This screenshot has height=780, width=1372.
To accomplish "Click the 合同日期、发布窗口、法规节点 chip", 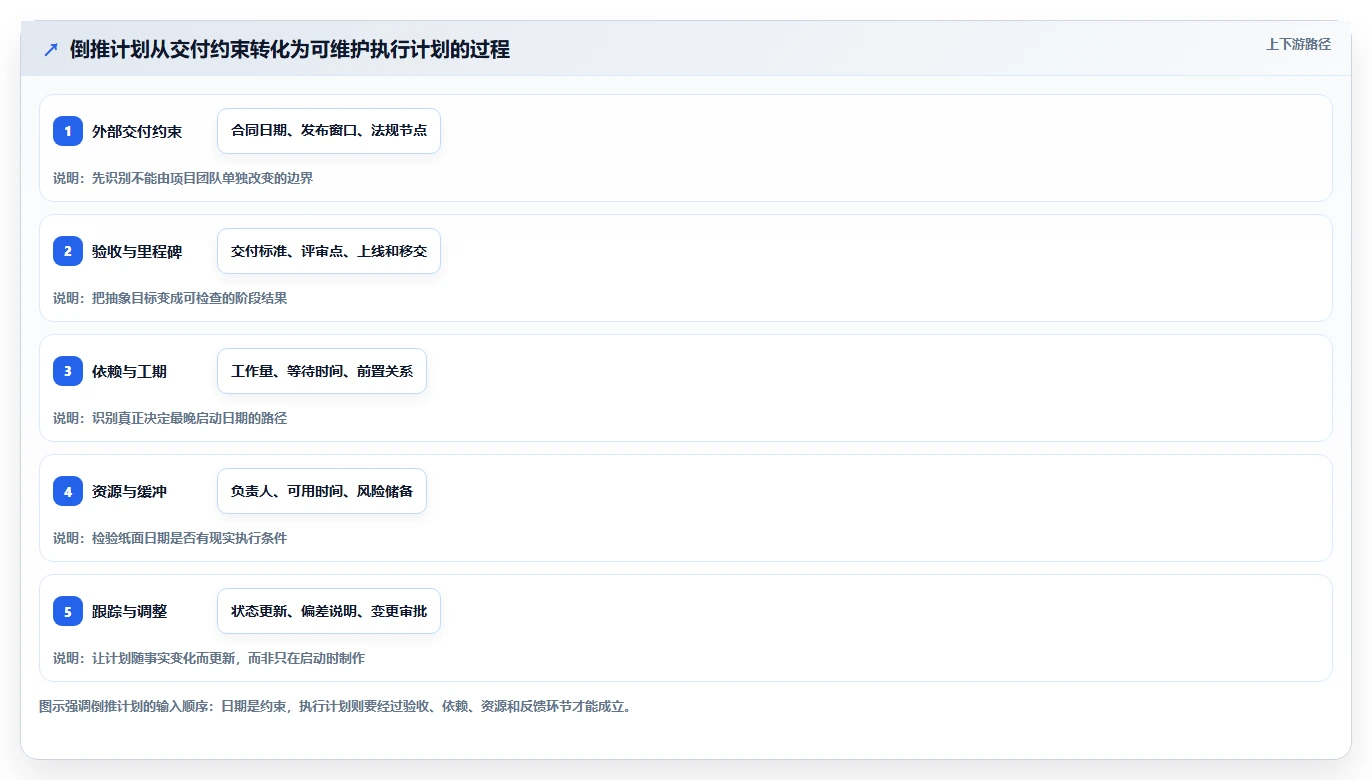I will (329, 131).
